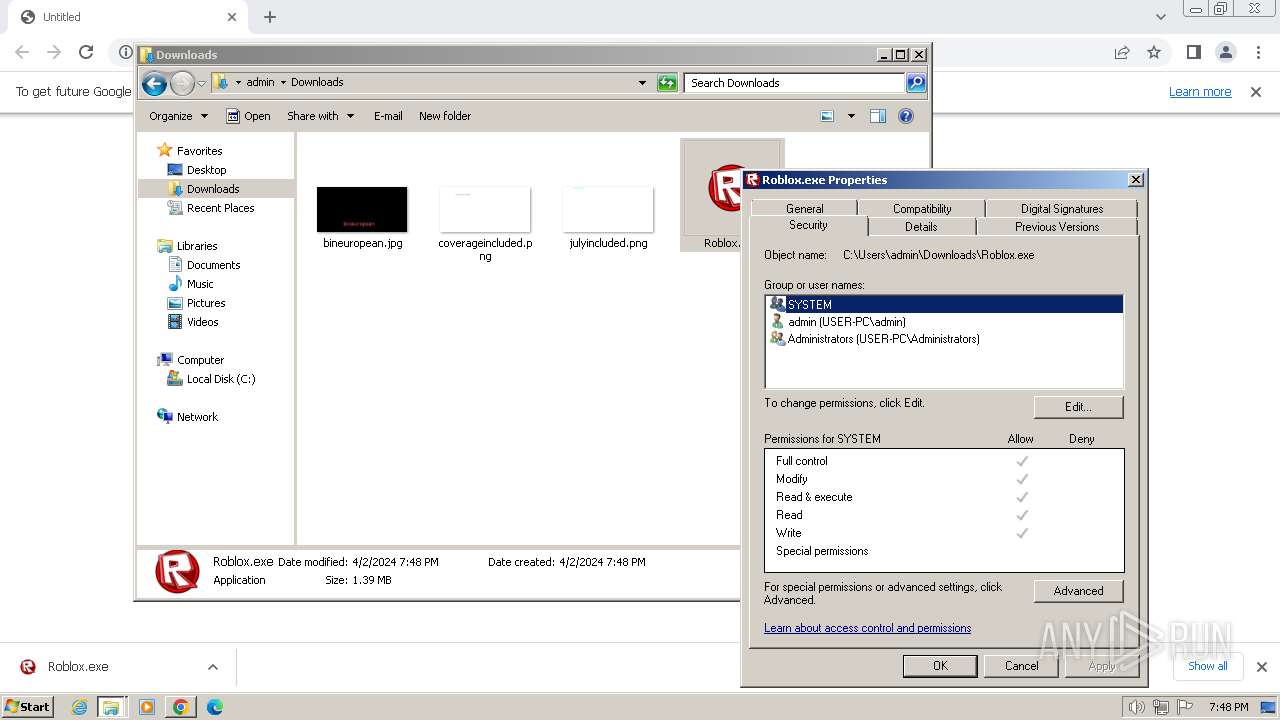Select Libraries in navigation pane
The height and width of the screenshot is (720, 1280).
(197, 246)
